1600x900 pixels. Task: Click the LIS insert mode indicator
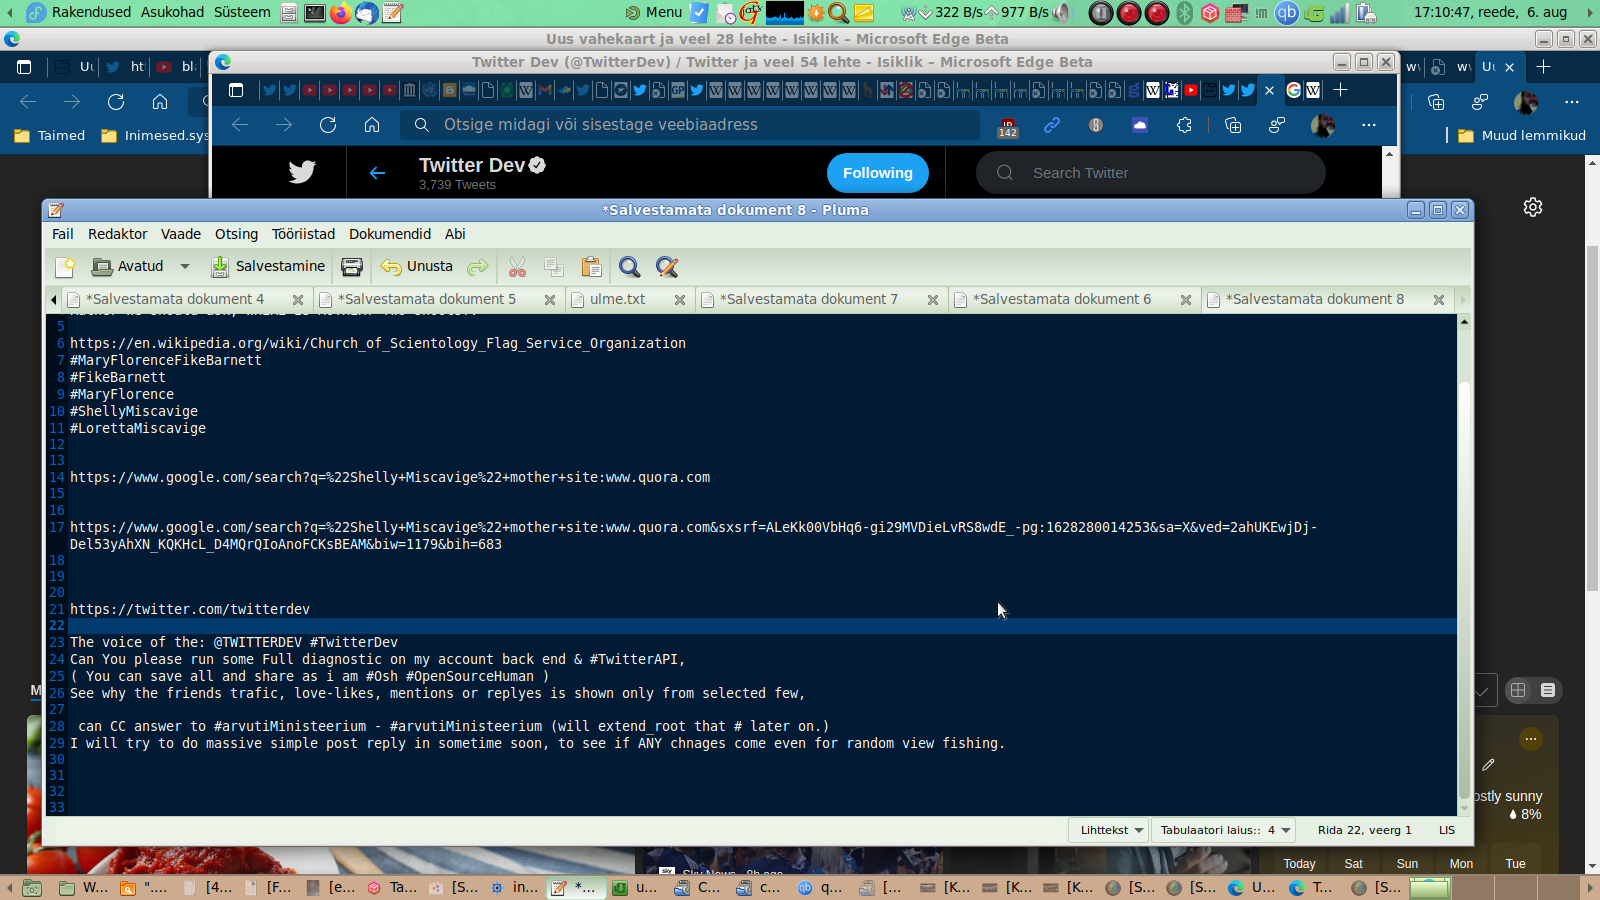(1447, 830)
